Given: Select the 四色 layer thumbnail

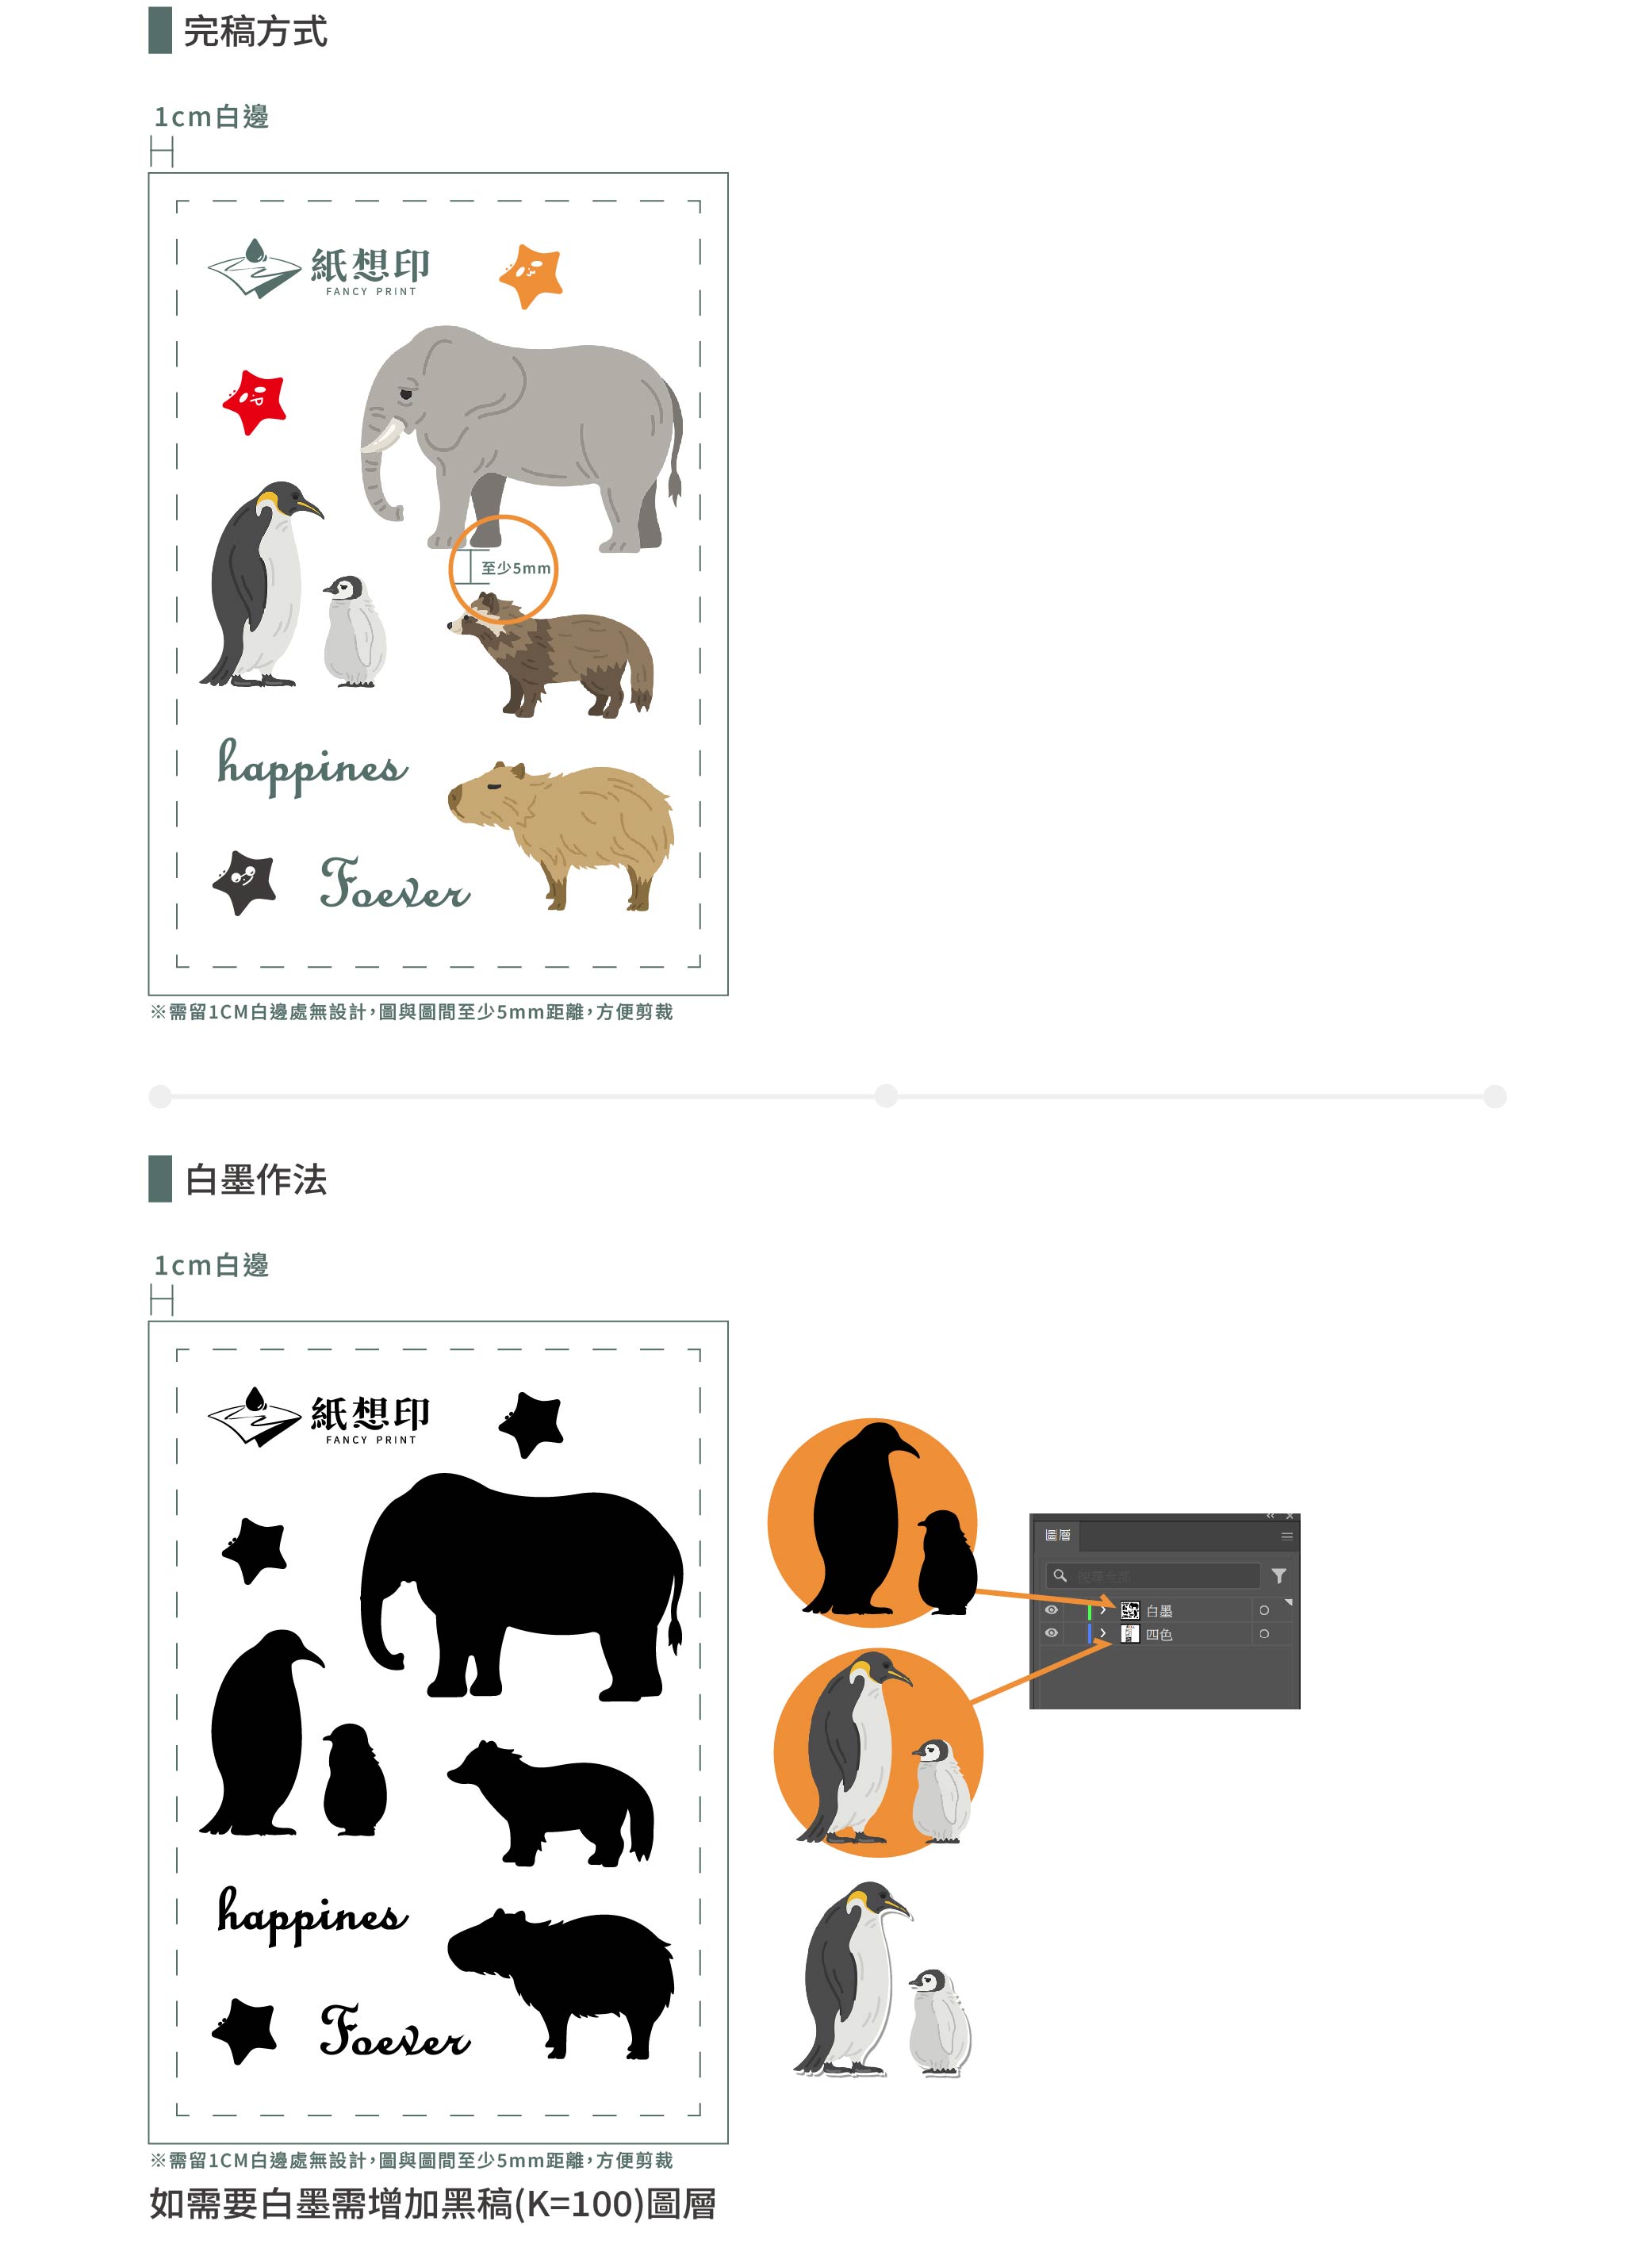Looking at the screenshot, I should coord(1130,1633).
